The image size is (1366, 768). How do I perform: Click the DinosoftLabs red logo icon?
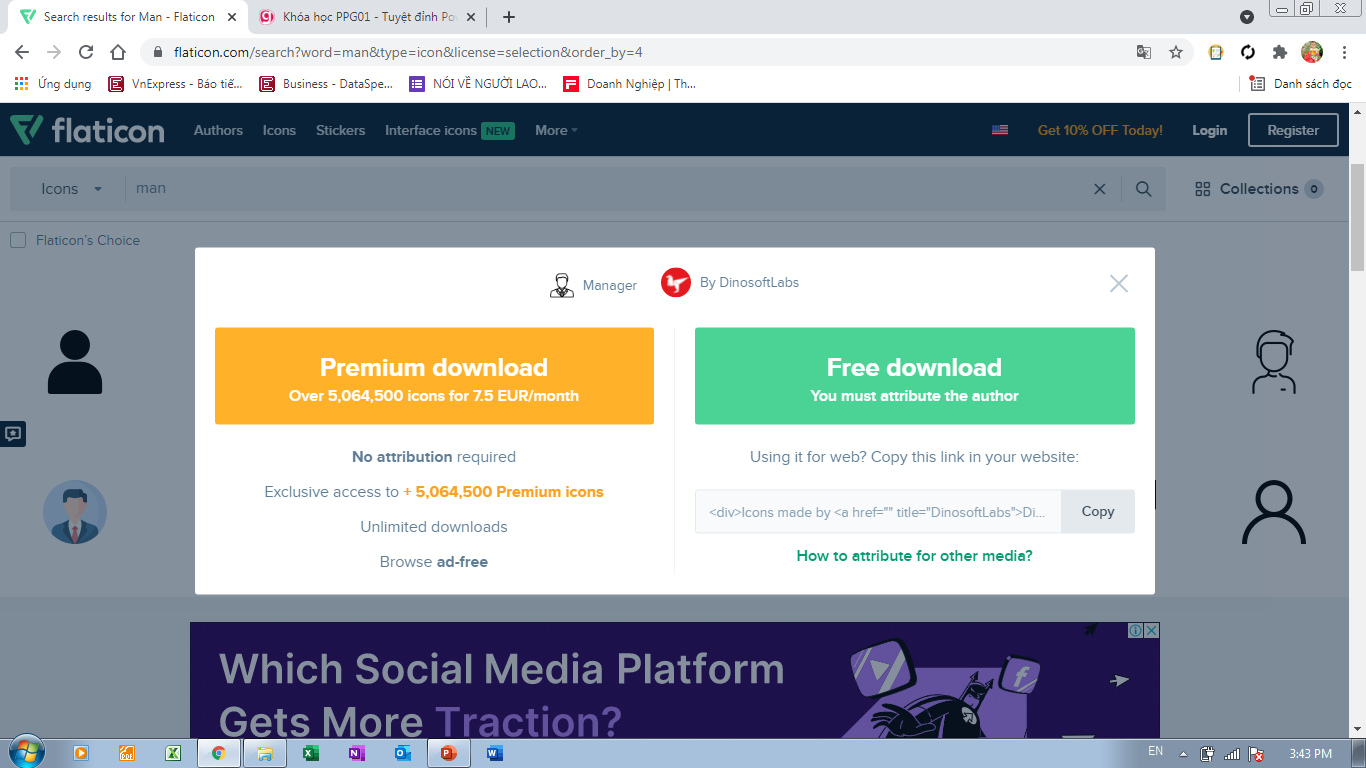[x=676, y=283]
